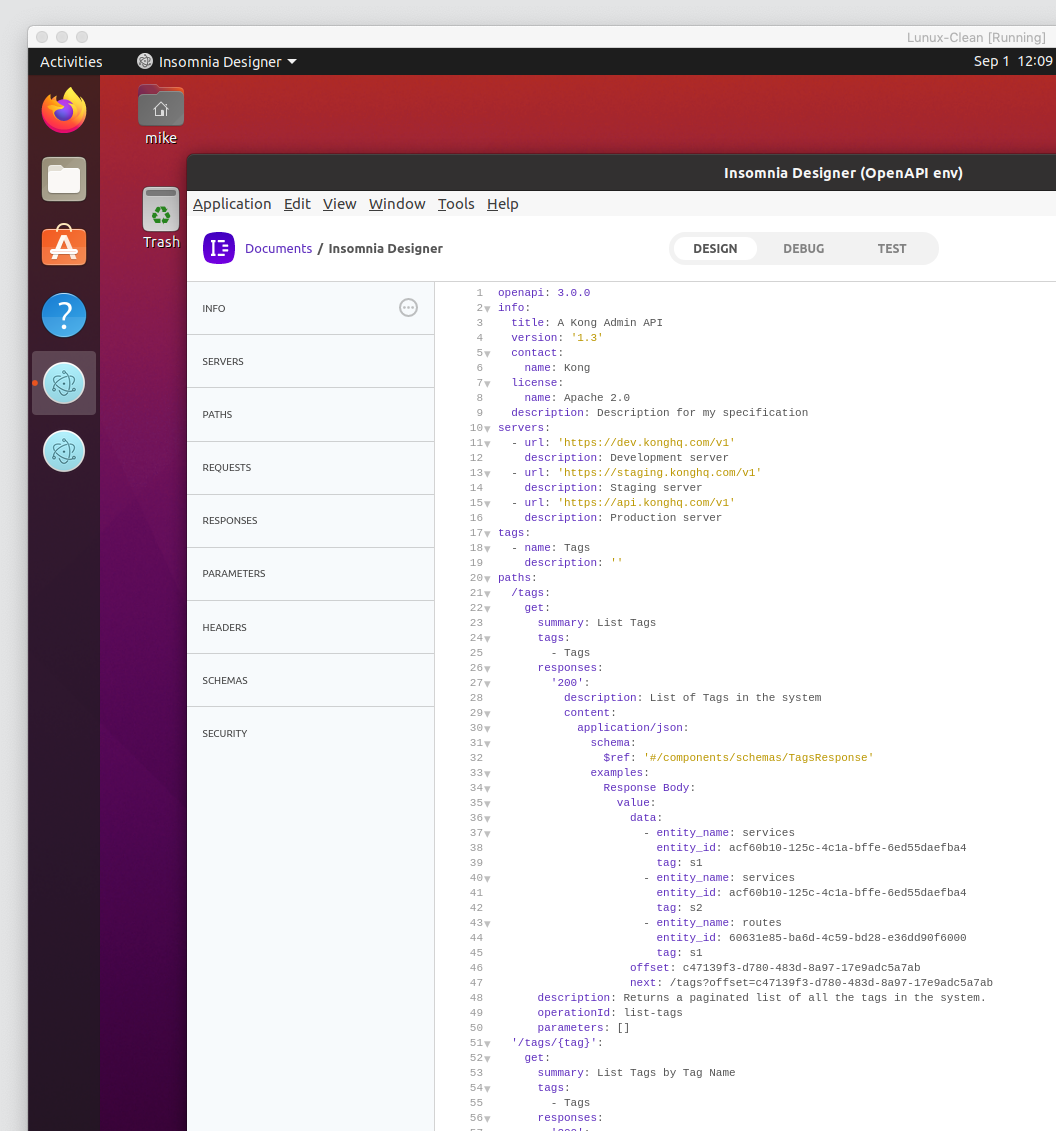
Task: Click the 'https://api.konghq.com/v1' URL
Action: pos(646,503)
